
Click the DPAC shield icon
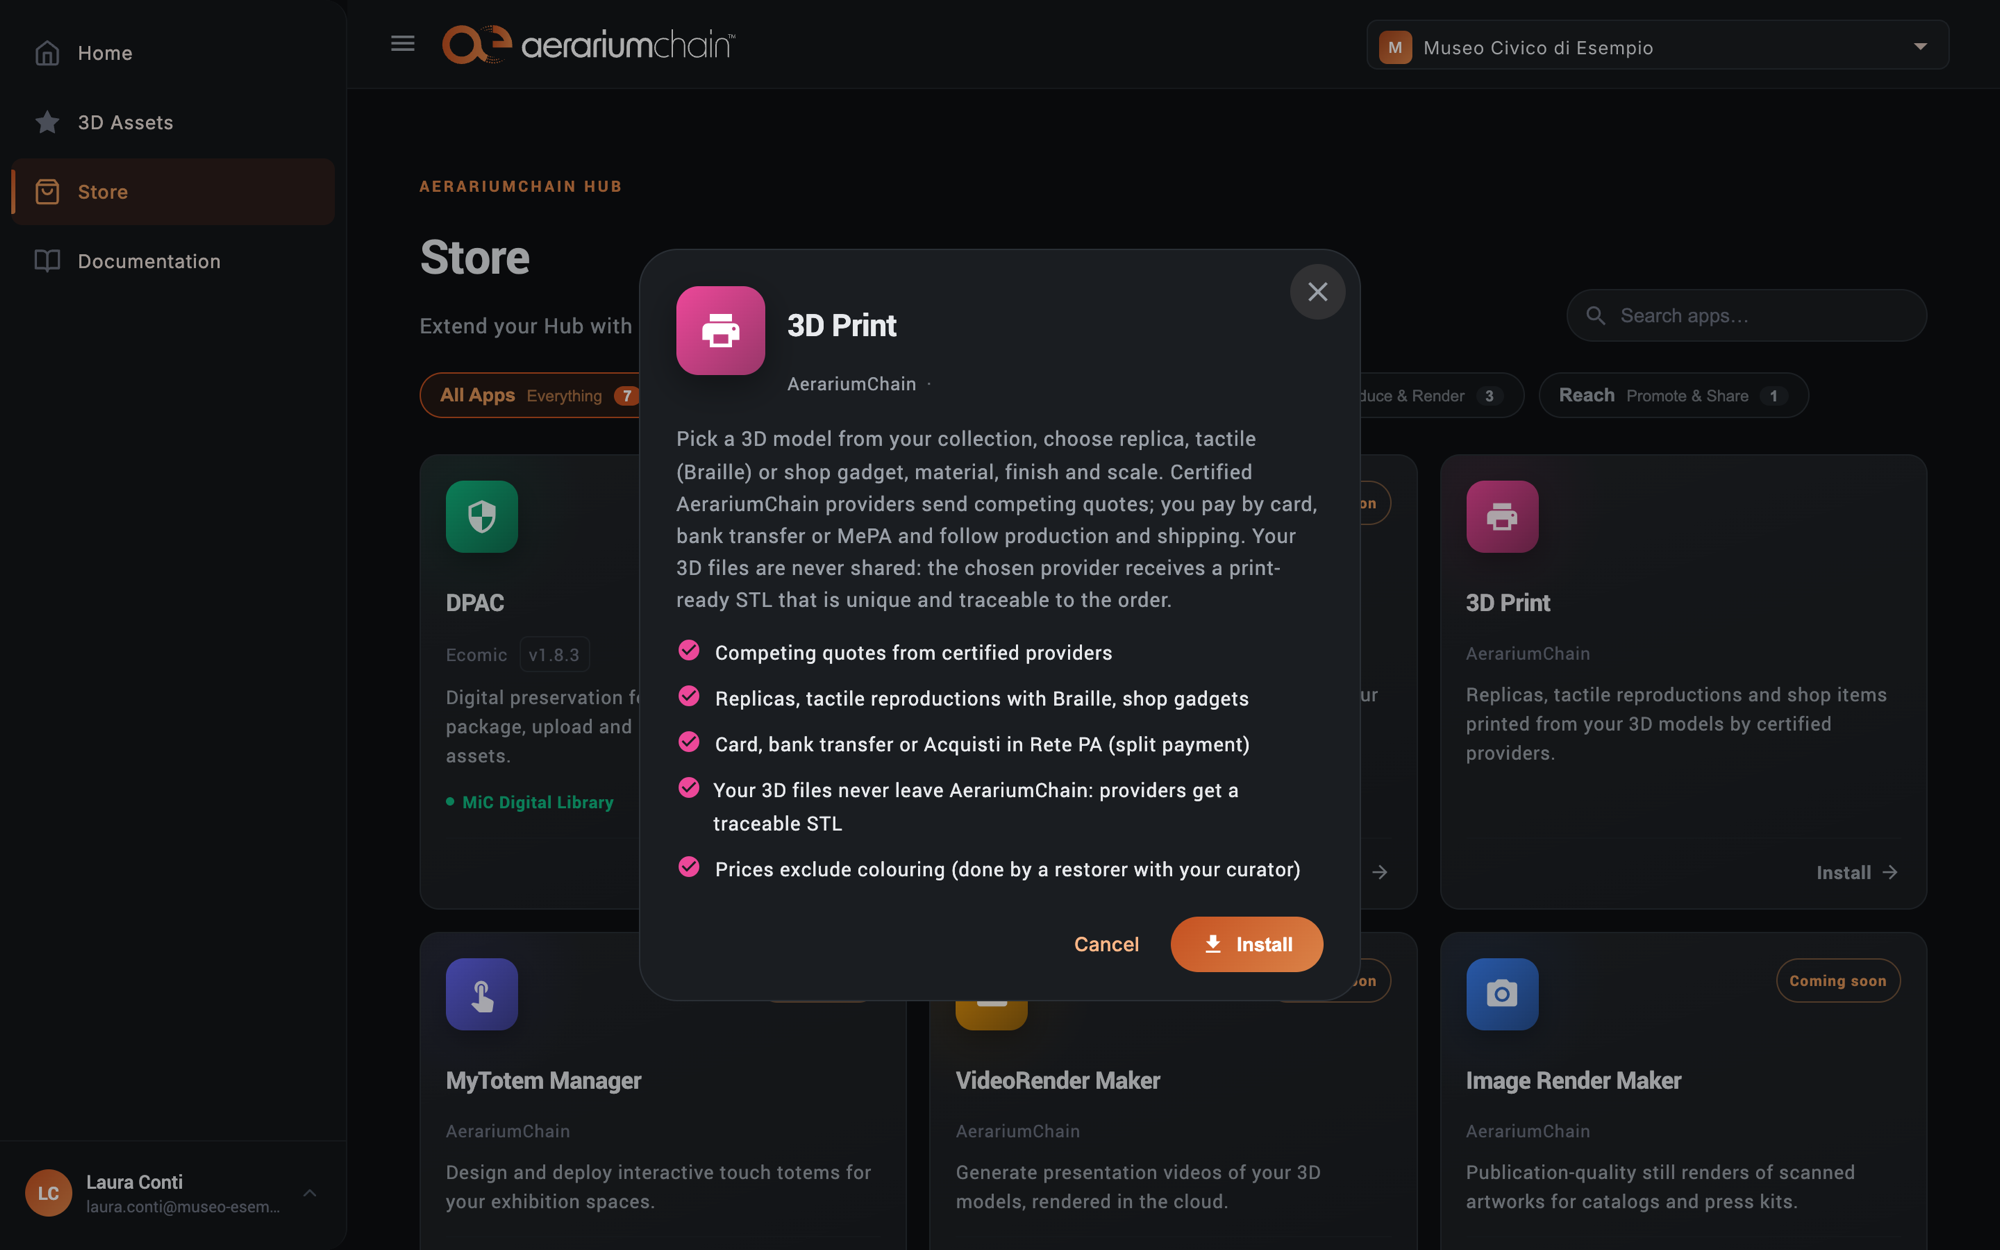pos(482,517)
